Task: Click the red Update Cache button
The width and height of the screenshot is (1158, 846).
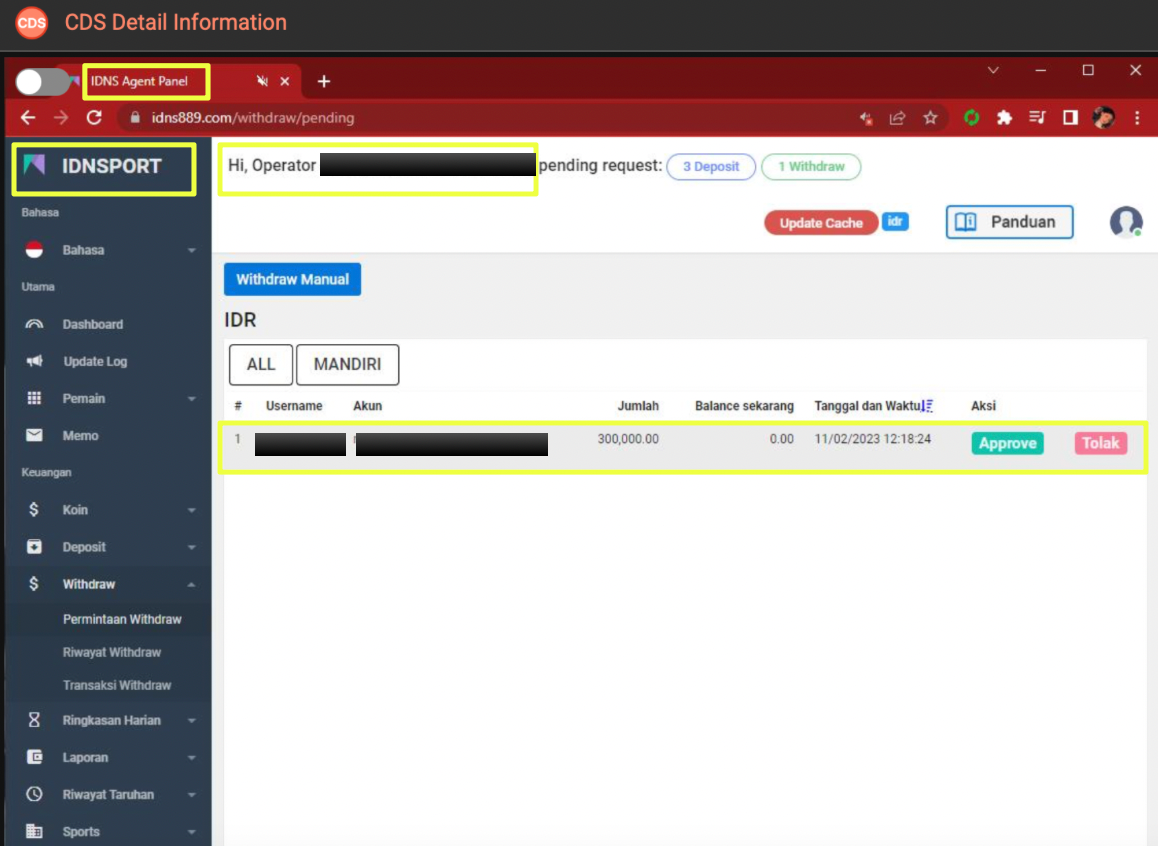Action: click(x=821, y=223)
